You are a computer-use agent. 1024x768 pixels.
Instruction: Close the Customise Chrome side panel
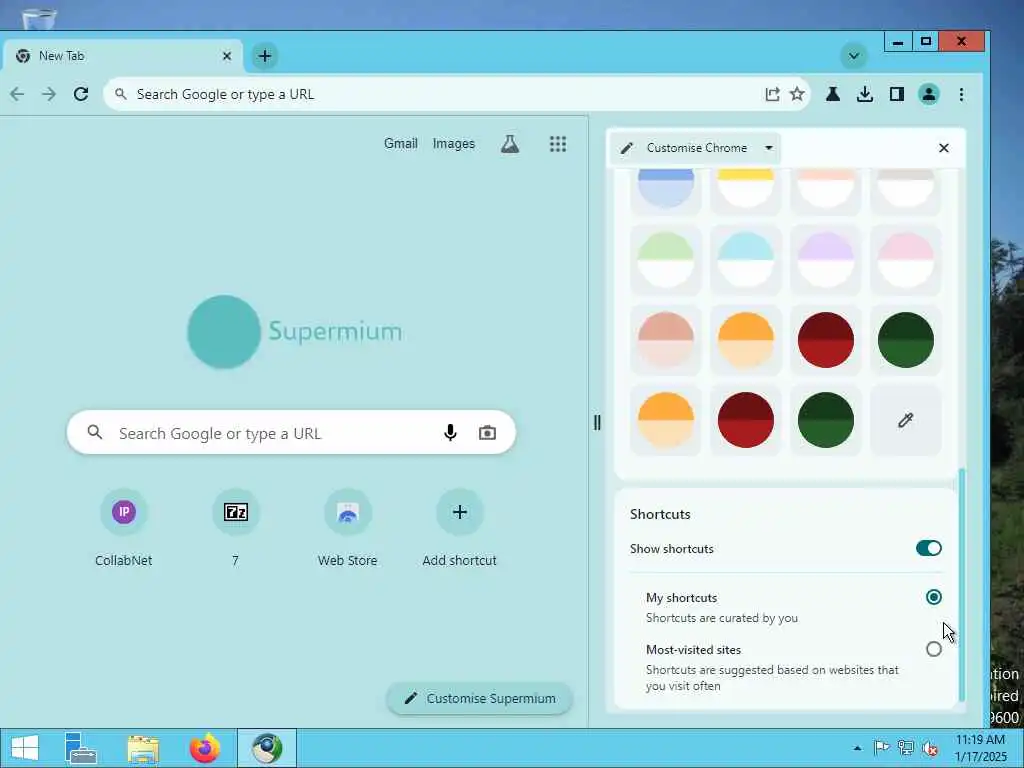(944, 148)
